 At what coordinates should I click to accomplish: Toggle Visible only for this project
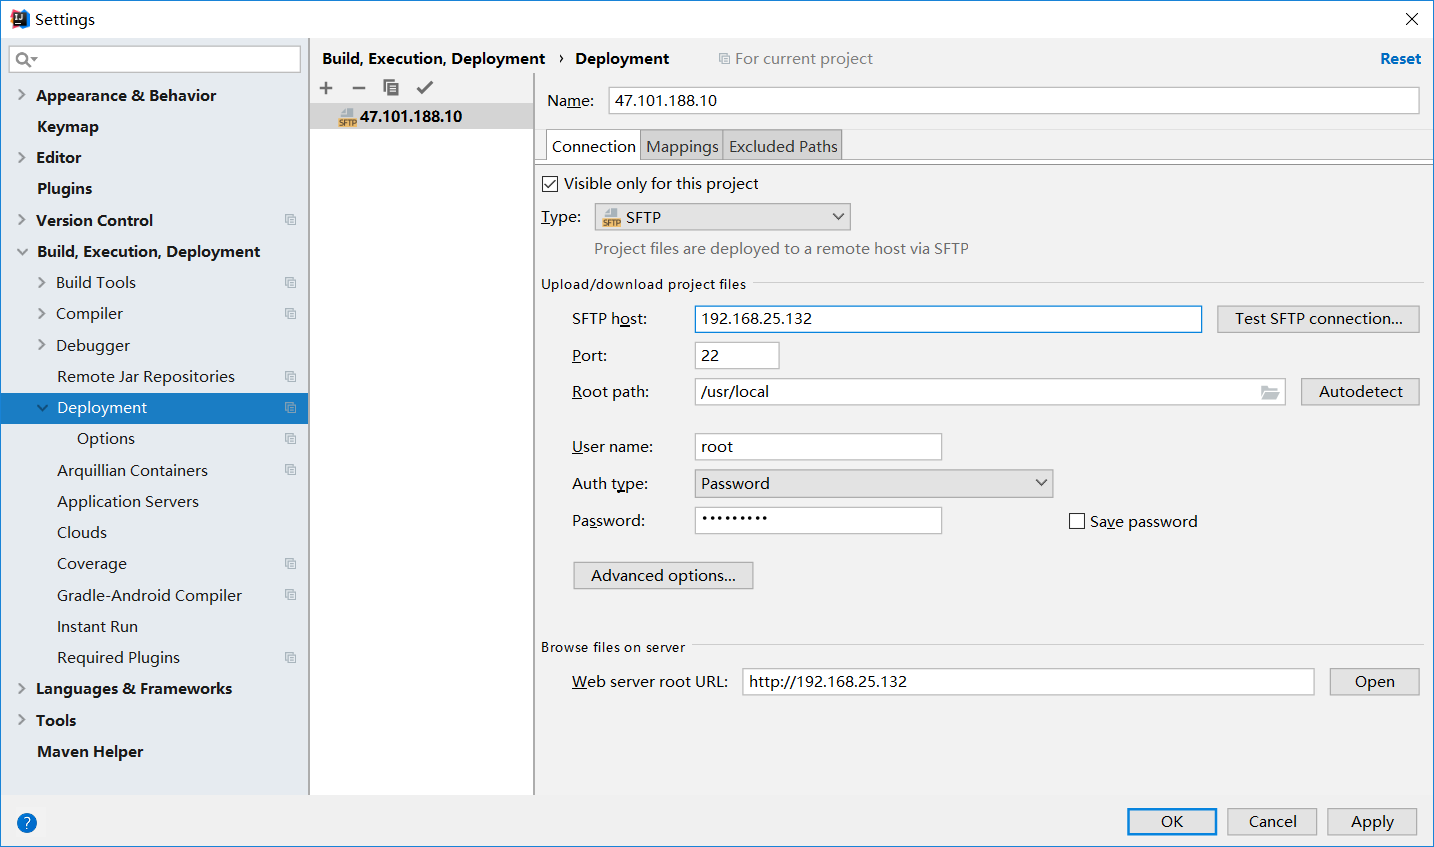[x=550, y=184]
